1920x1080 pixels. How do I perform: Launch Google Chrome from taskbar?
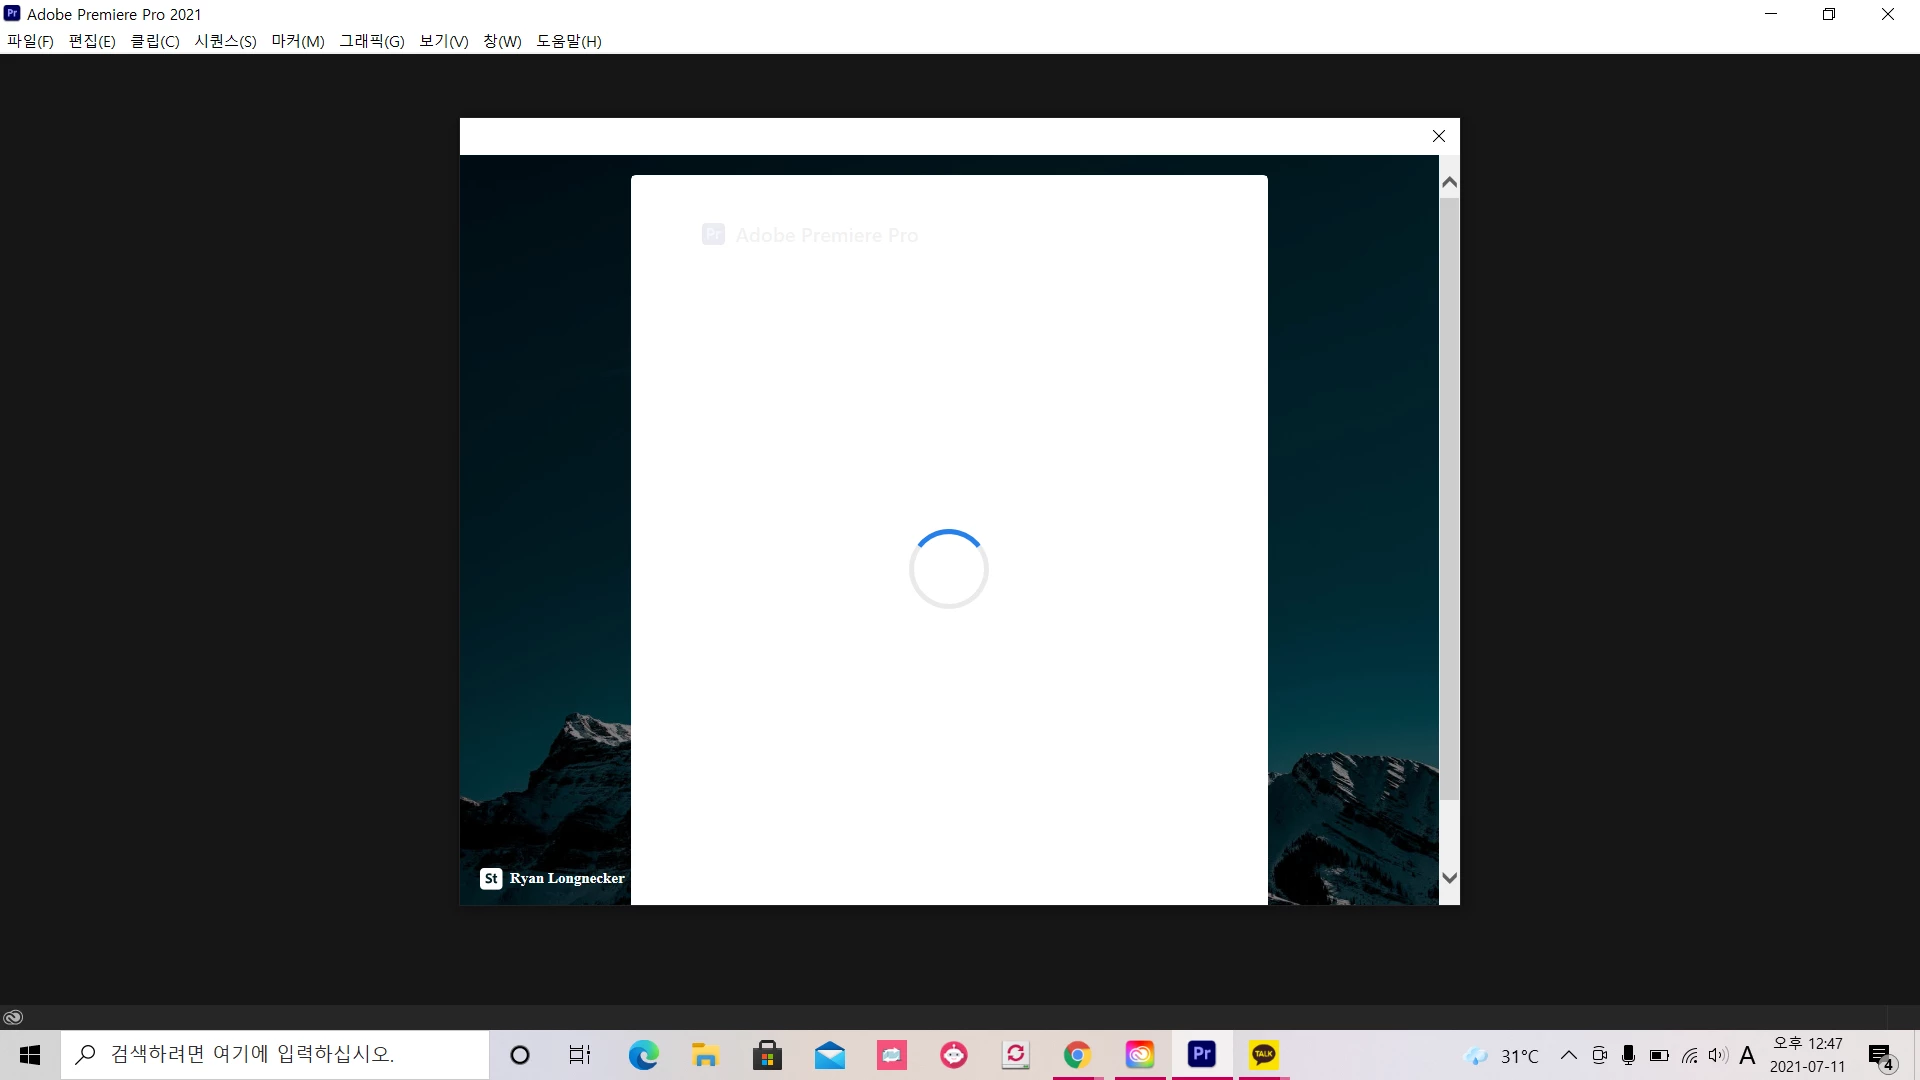tap(1077, 1055)
